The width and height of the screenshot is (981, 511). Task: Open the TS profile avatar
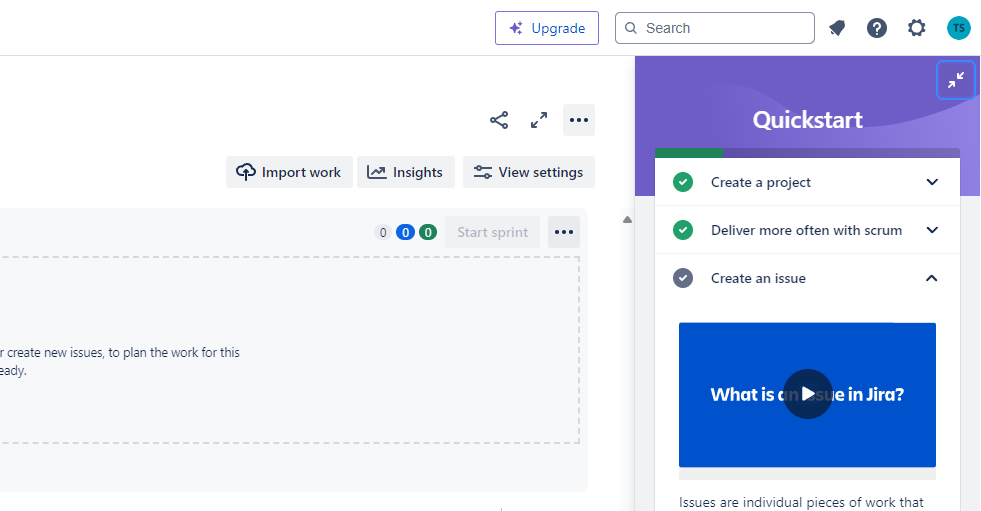click(958, 28)
